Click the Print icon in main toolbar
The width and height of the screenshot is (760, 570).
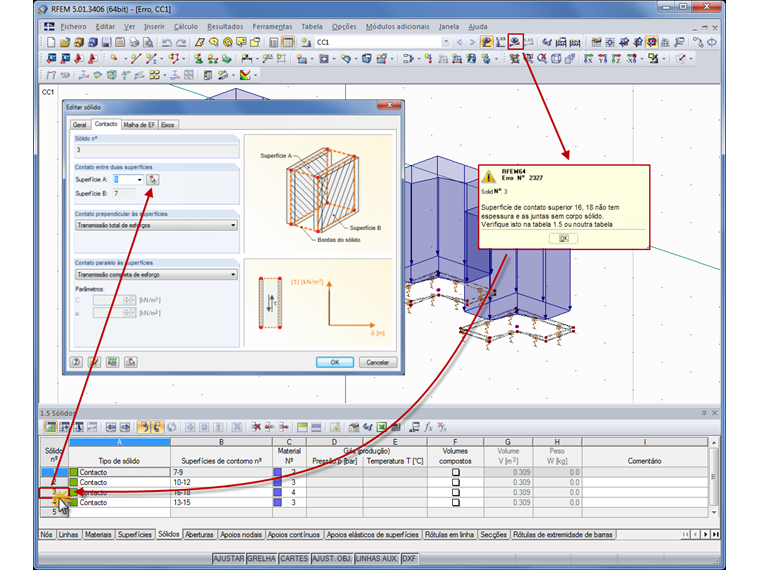[134, 43]
